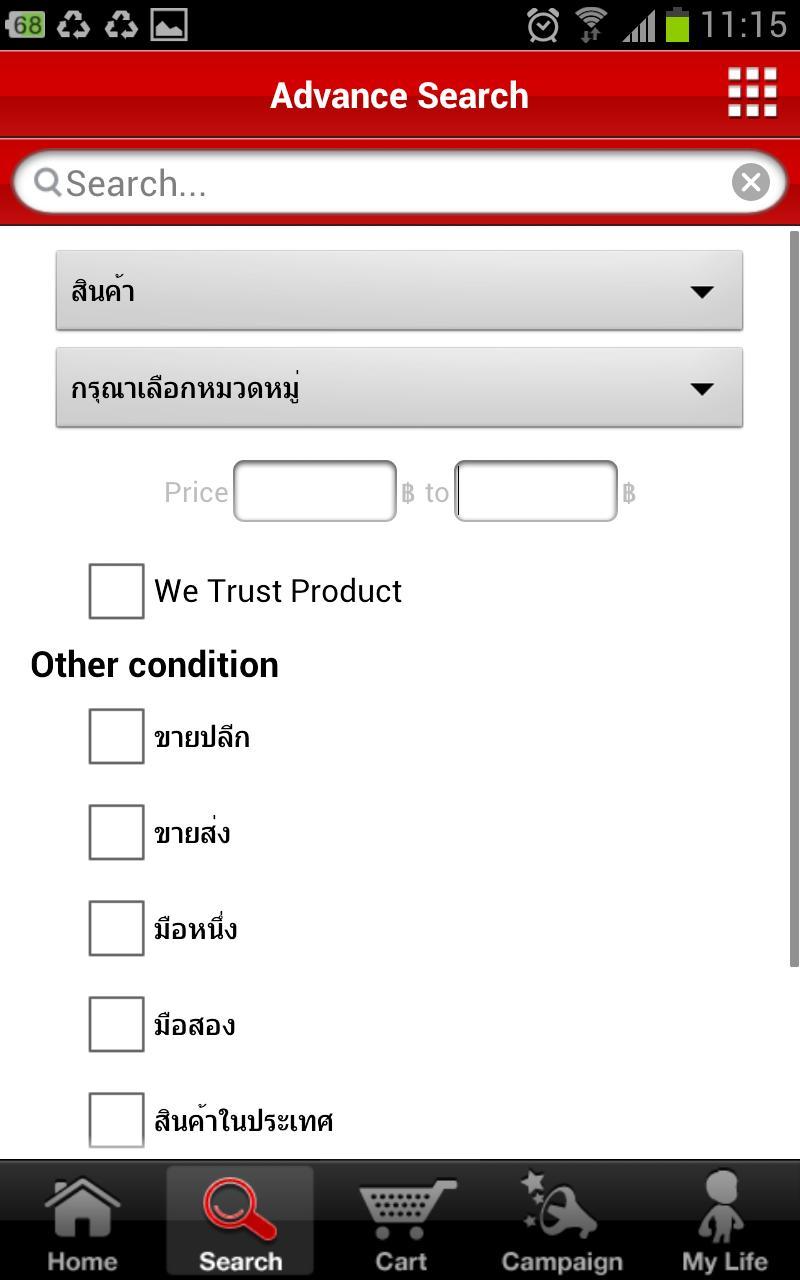Check the ขายปลีก option
Image resolution: width=800 pixels, height=1280 pixels.
pos(116,737)
